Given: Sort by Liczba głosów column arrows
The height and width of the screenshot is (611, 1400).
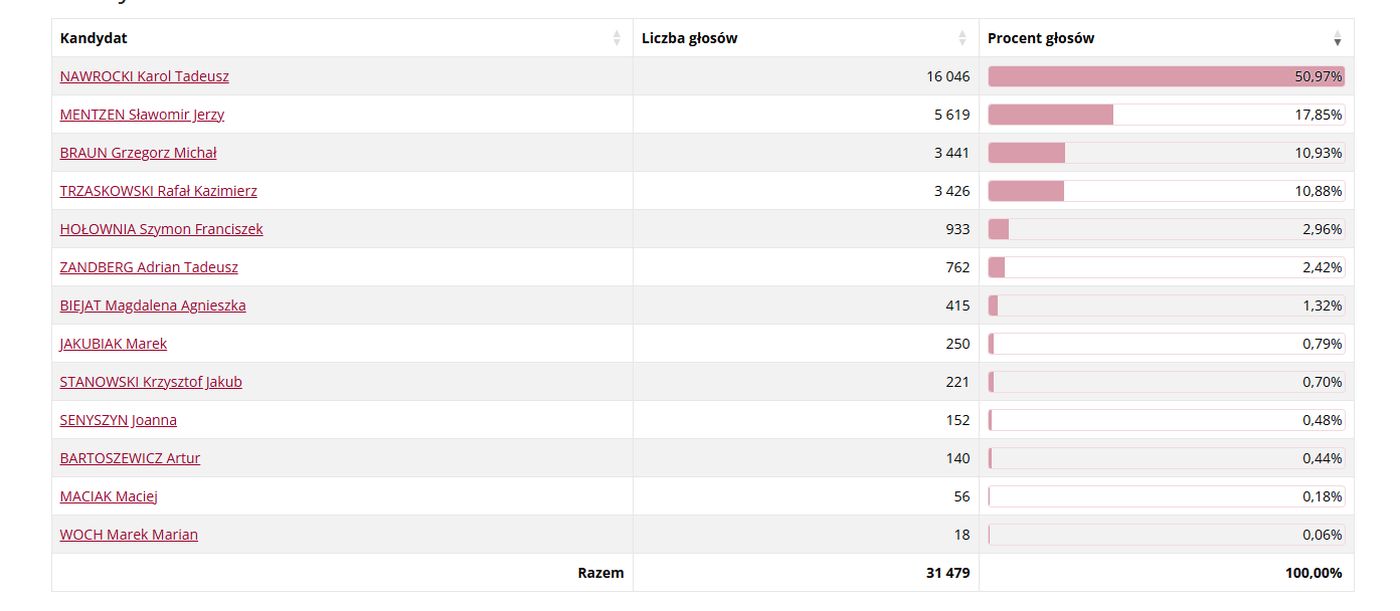Looking at the screenshot, I should click(962, 38).
